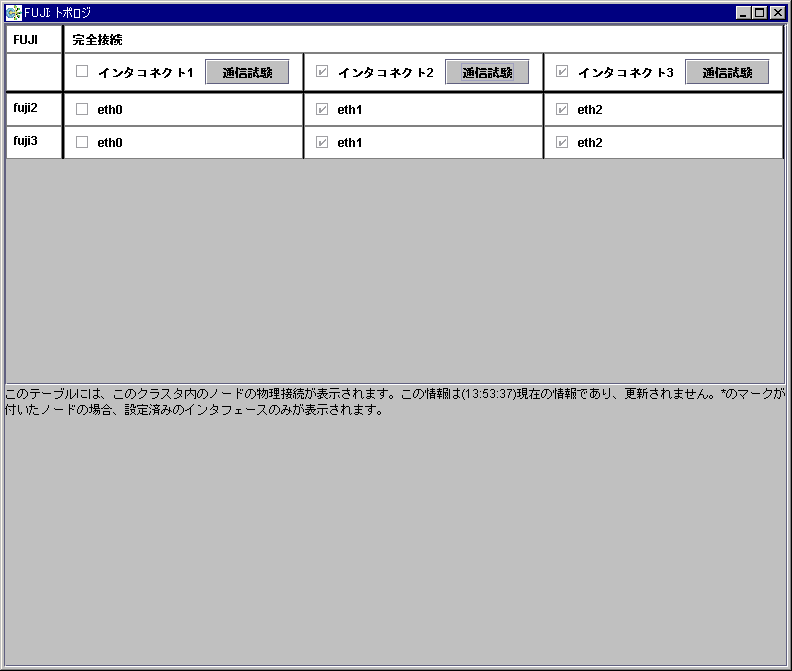Image resolution: width=792 pixels, height=671 pixels.
Task: Click the FUJI cluster header cell
Action: pos(34,39)
